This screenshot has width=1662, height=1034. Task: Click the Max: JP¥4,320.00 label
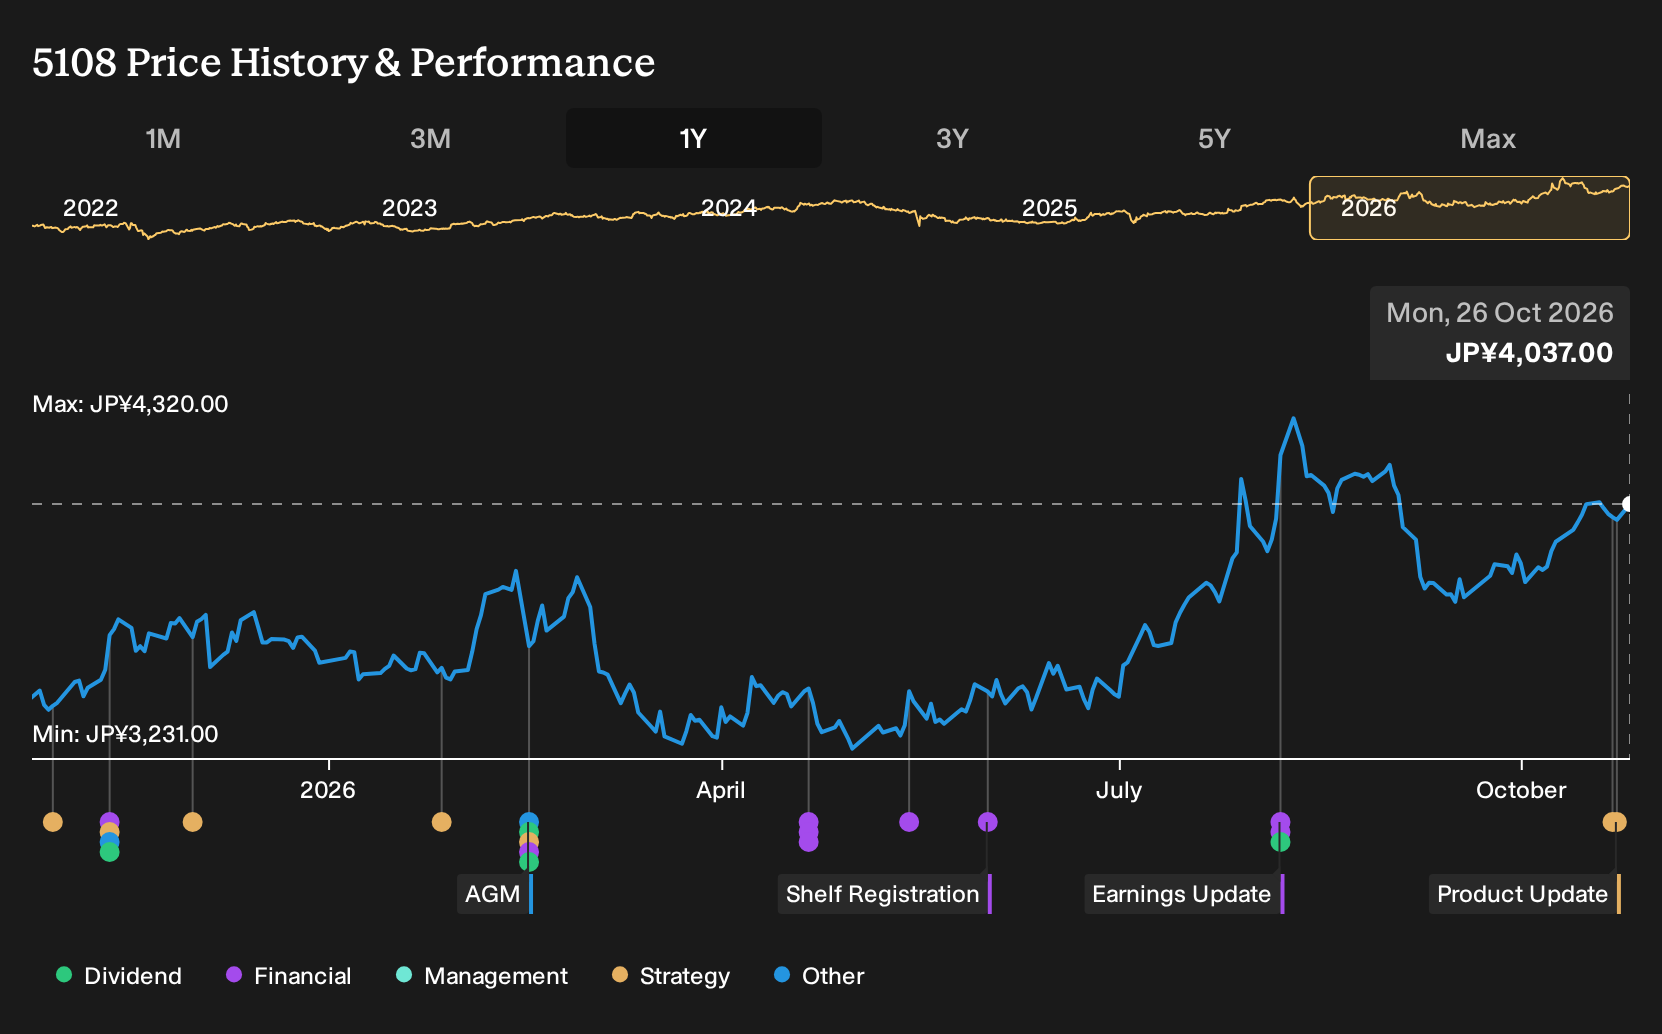tap(130, 404)
